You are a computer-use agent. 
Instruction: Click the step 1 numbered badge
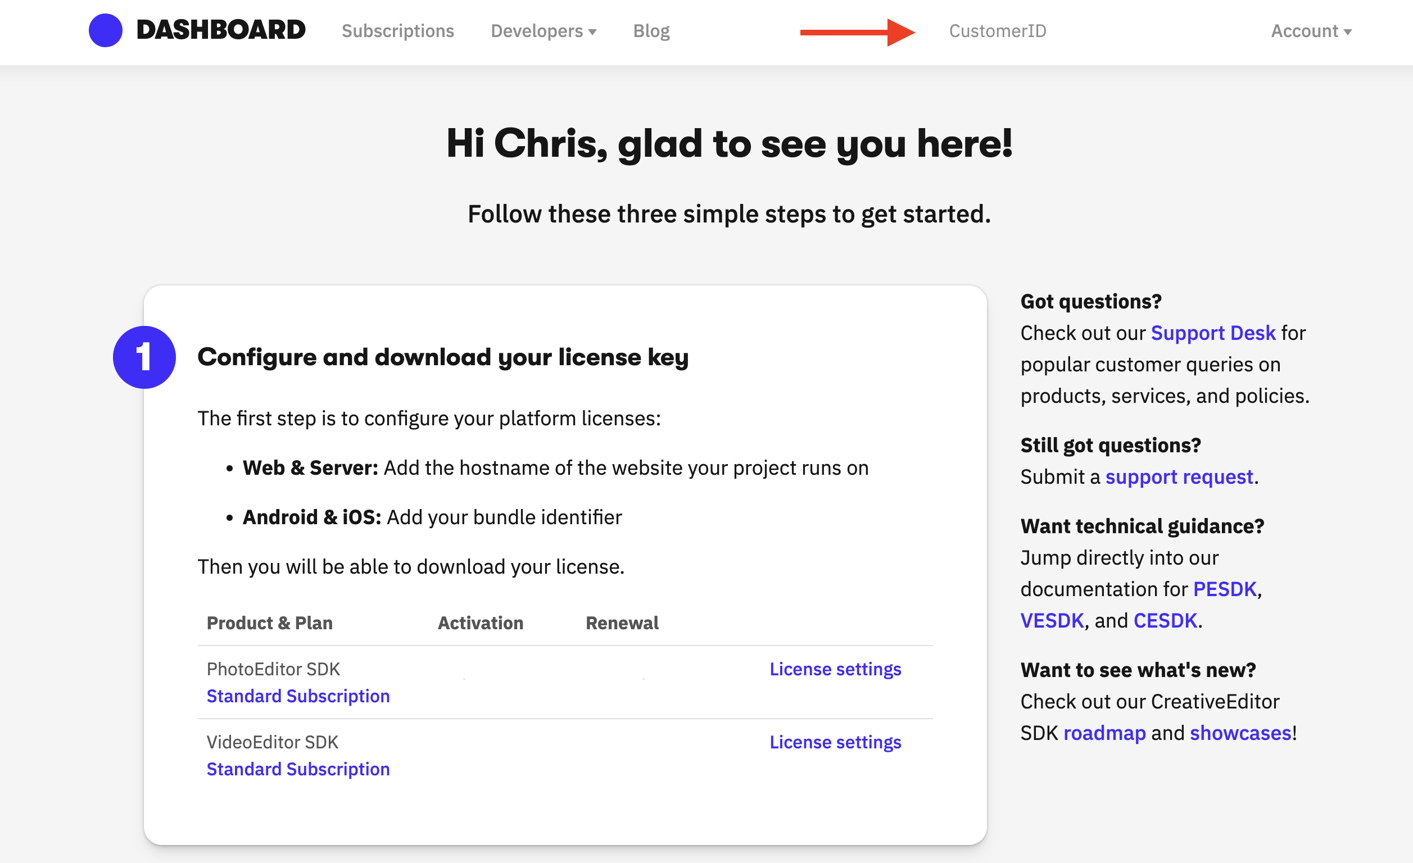(144, 357)
